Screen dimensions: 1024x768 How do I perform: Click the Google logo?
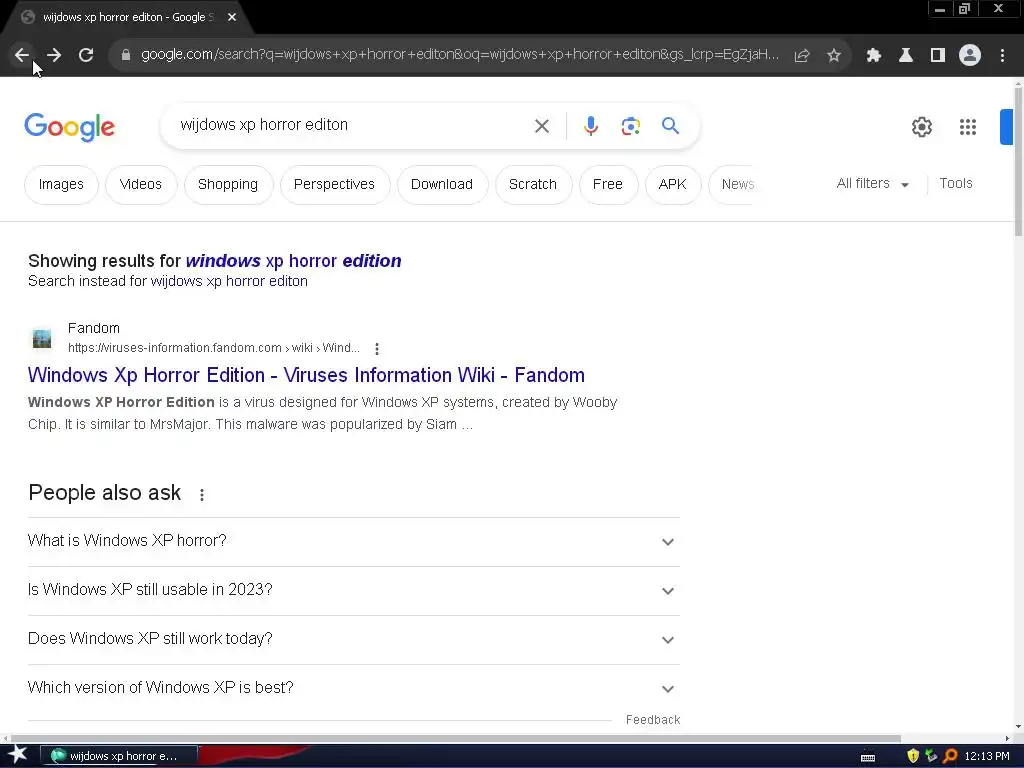69,127
